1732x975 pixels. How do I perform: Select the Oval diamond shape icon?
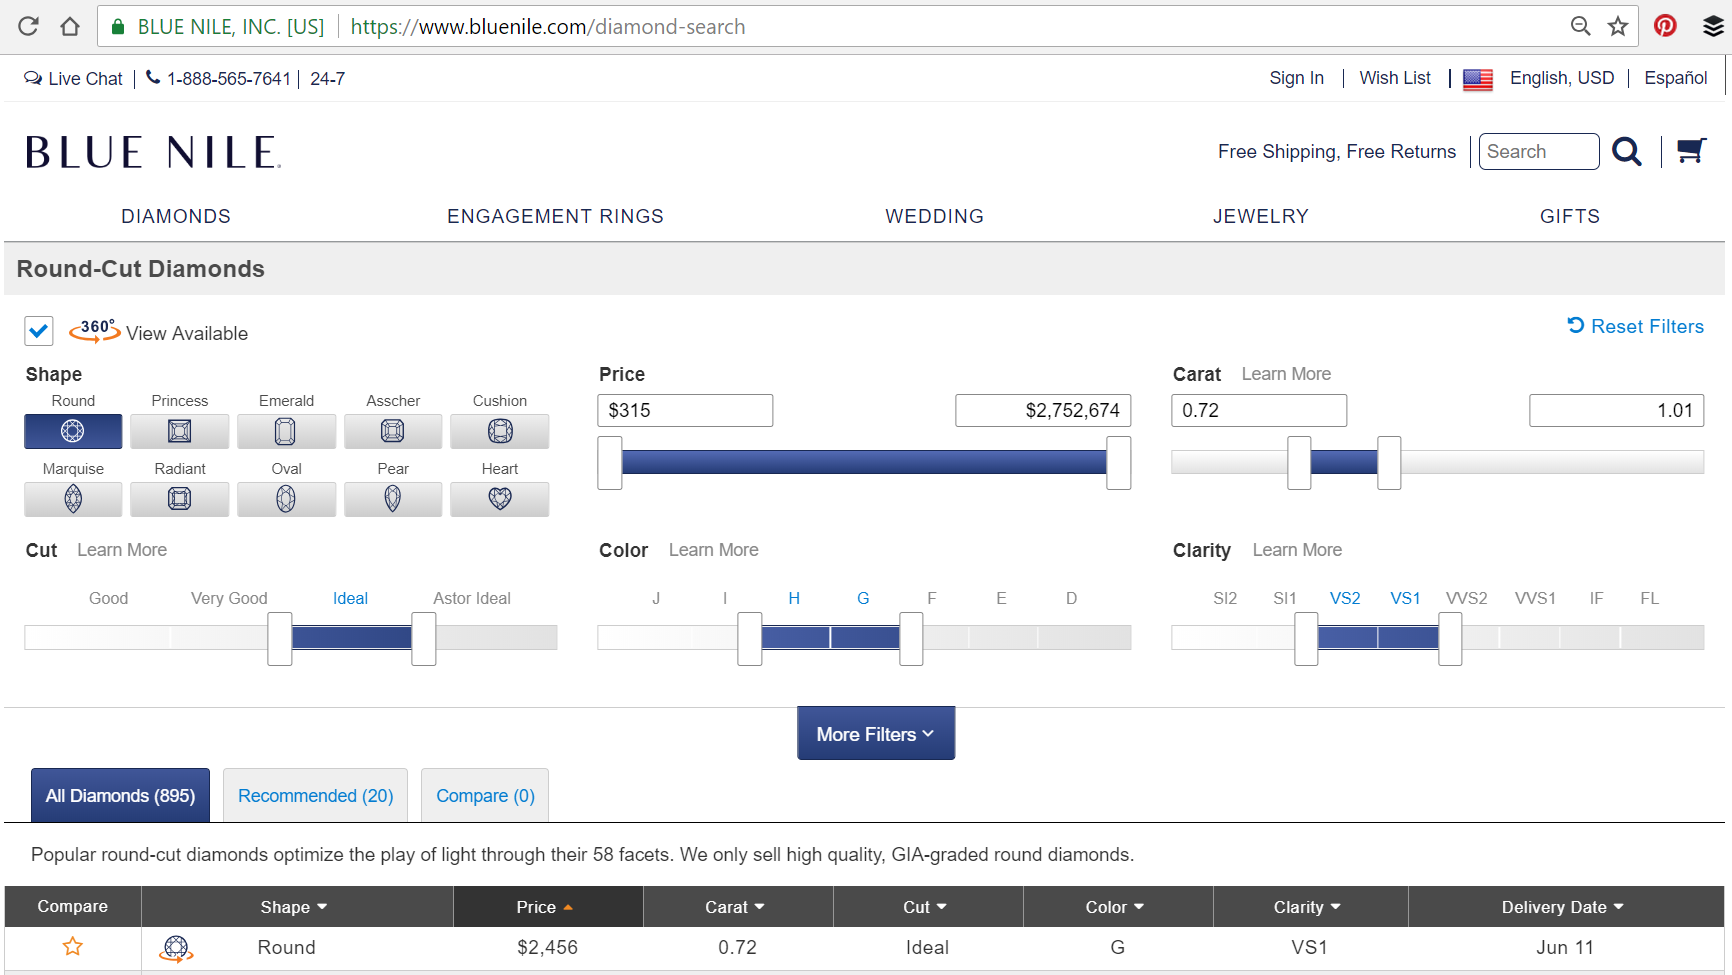[x=286, y=499]
